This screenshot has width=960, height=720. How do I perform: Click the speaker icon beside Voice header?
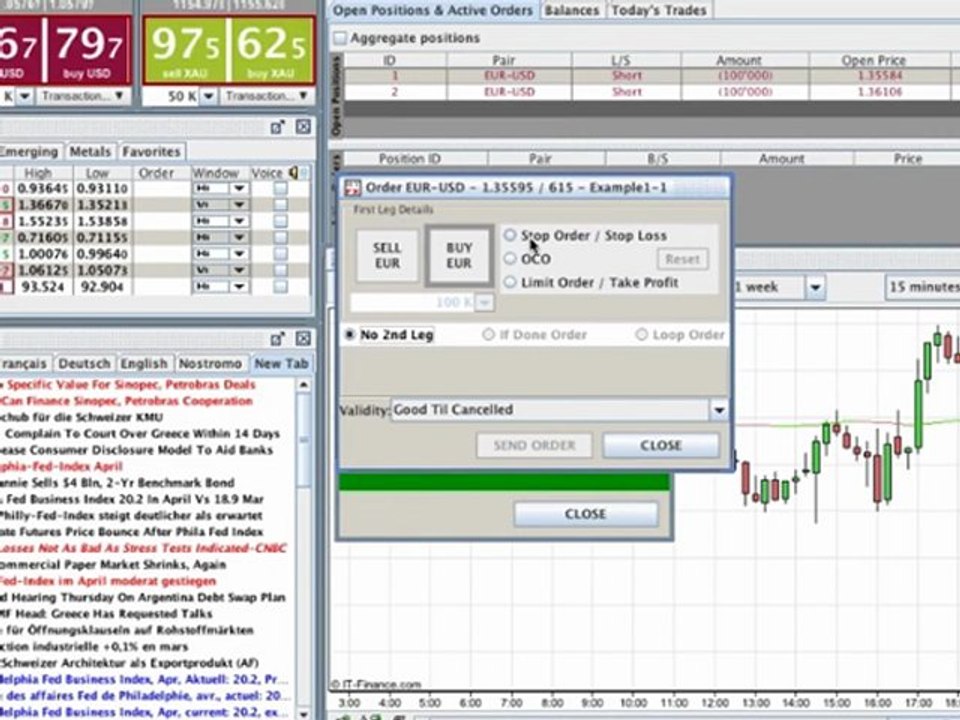(x=294, y=173)
